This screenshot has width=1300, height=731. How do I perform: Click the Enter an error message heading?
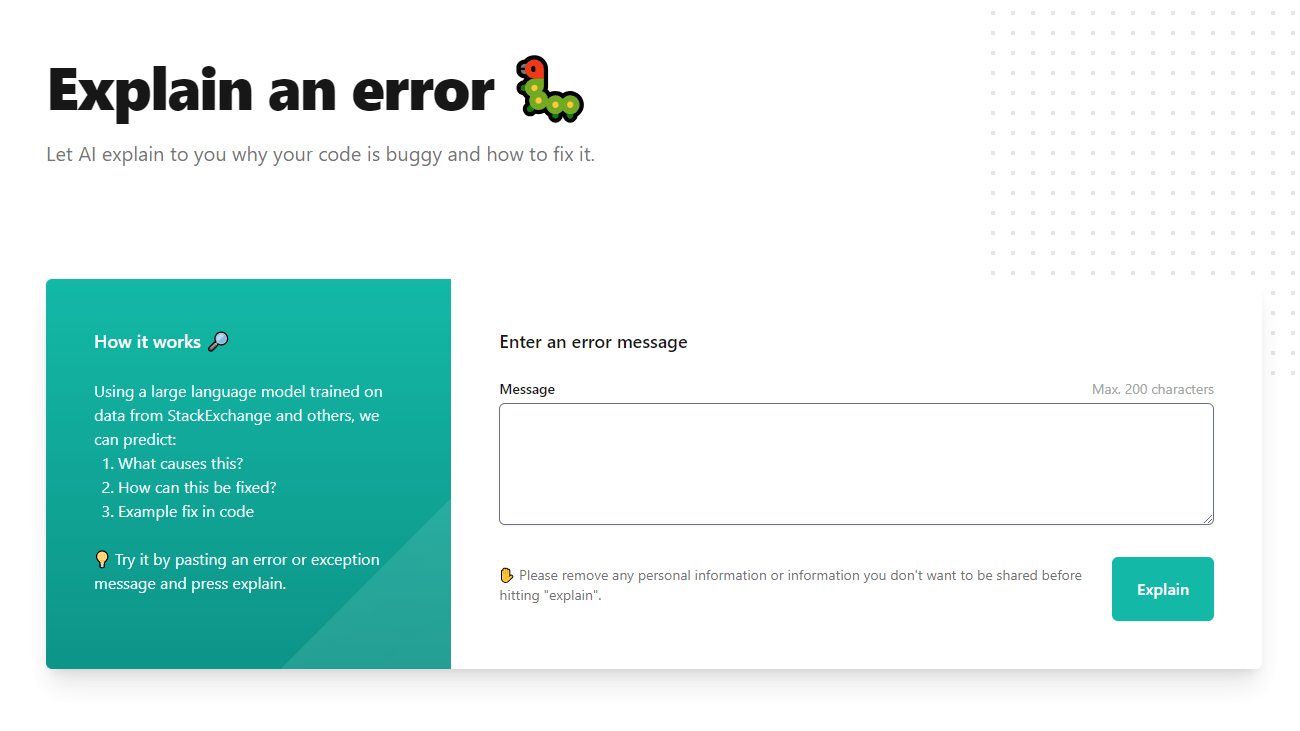[594, 342]
